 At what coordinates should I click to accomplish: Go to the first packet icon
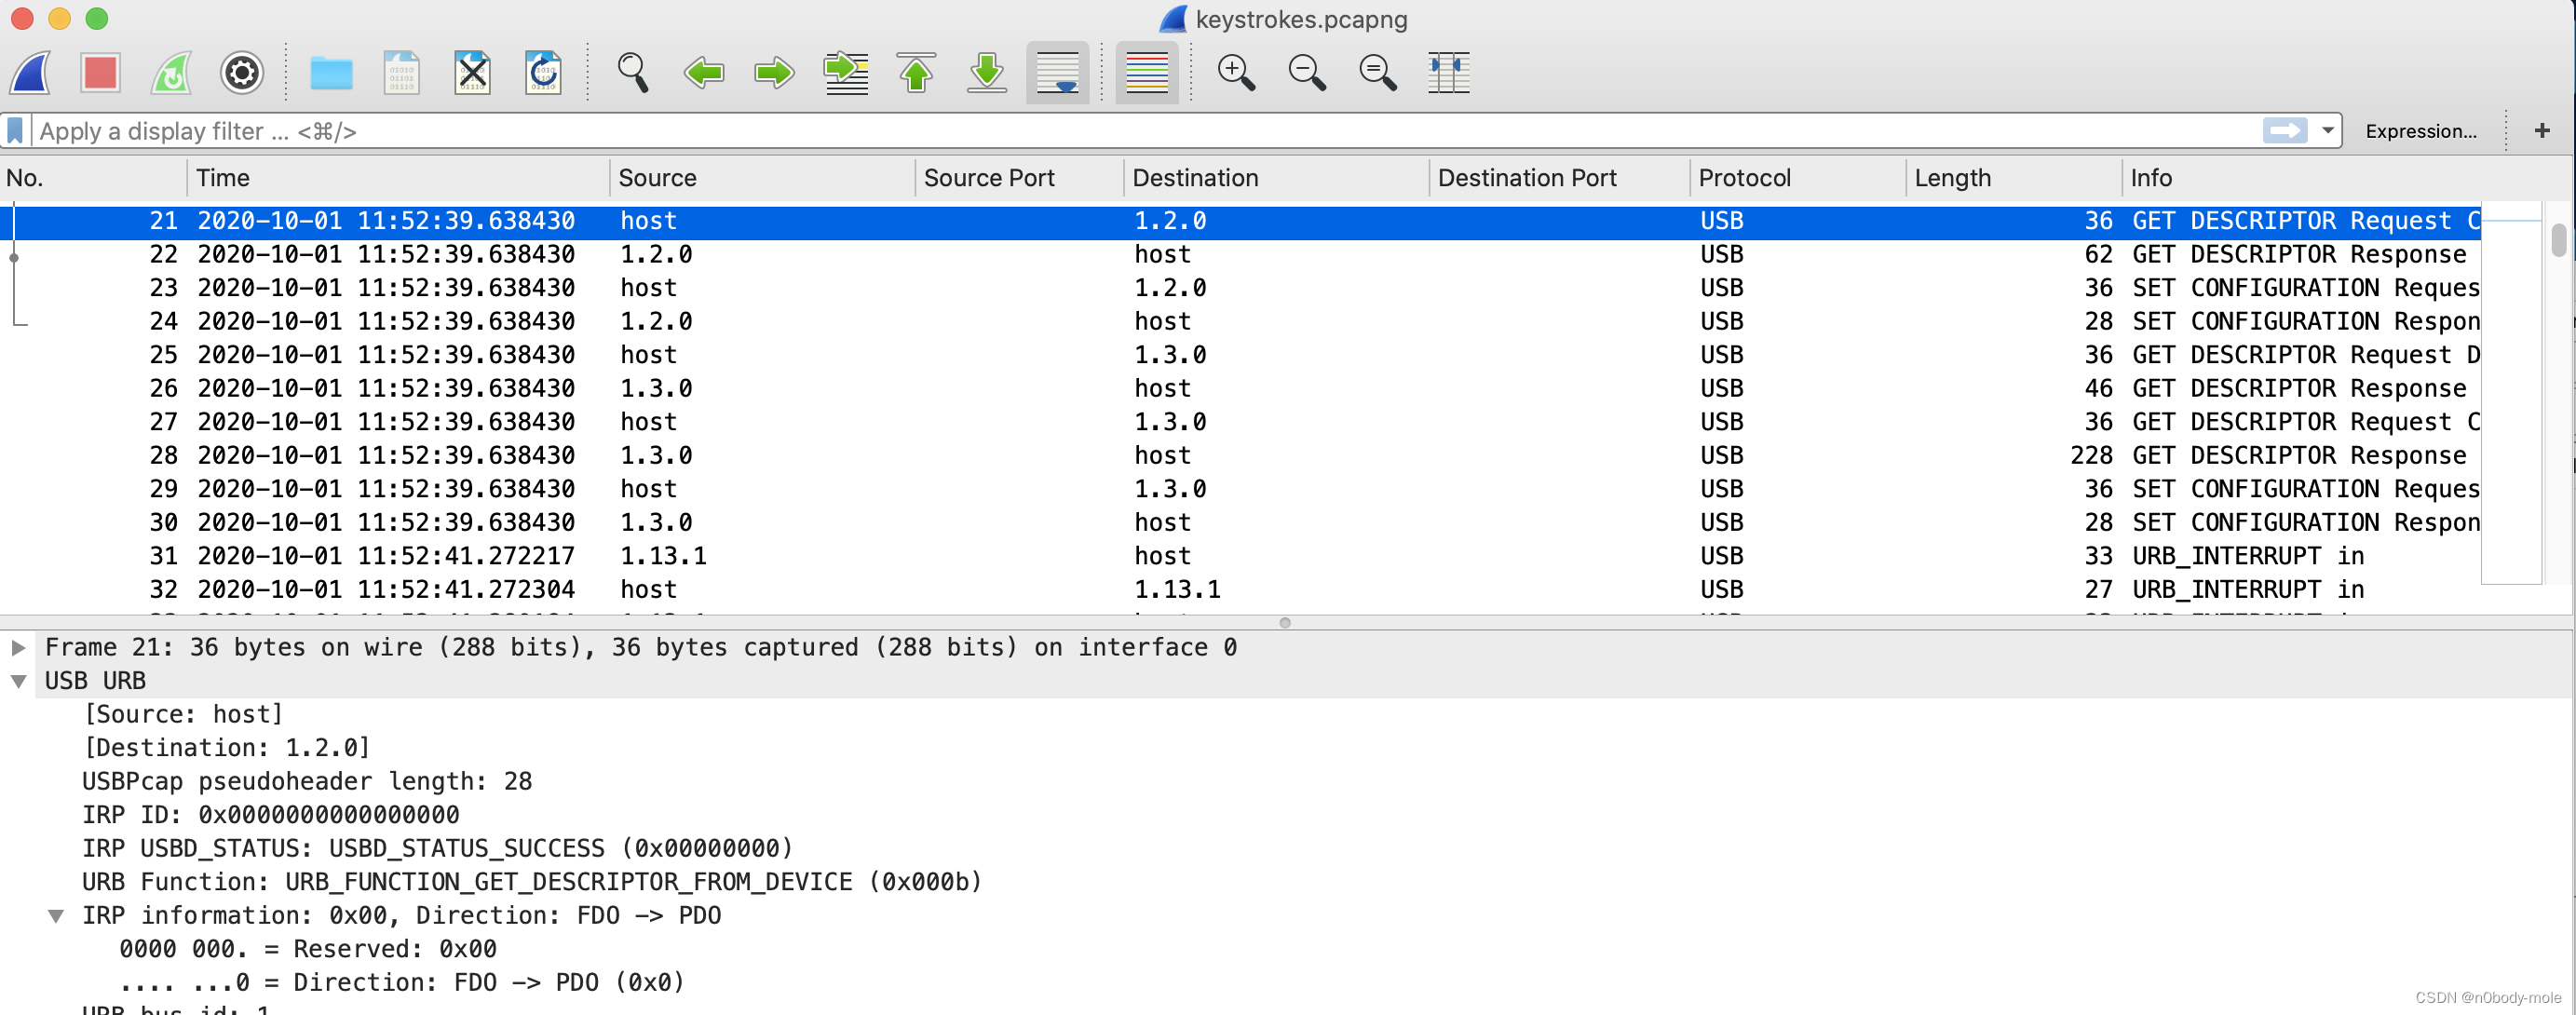[x=916, y=73]
